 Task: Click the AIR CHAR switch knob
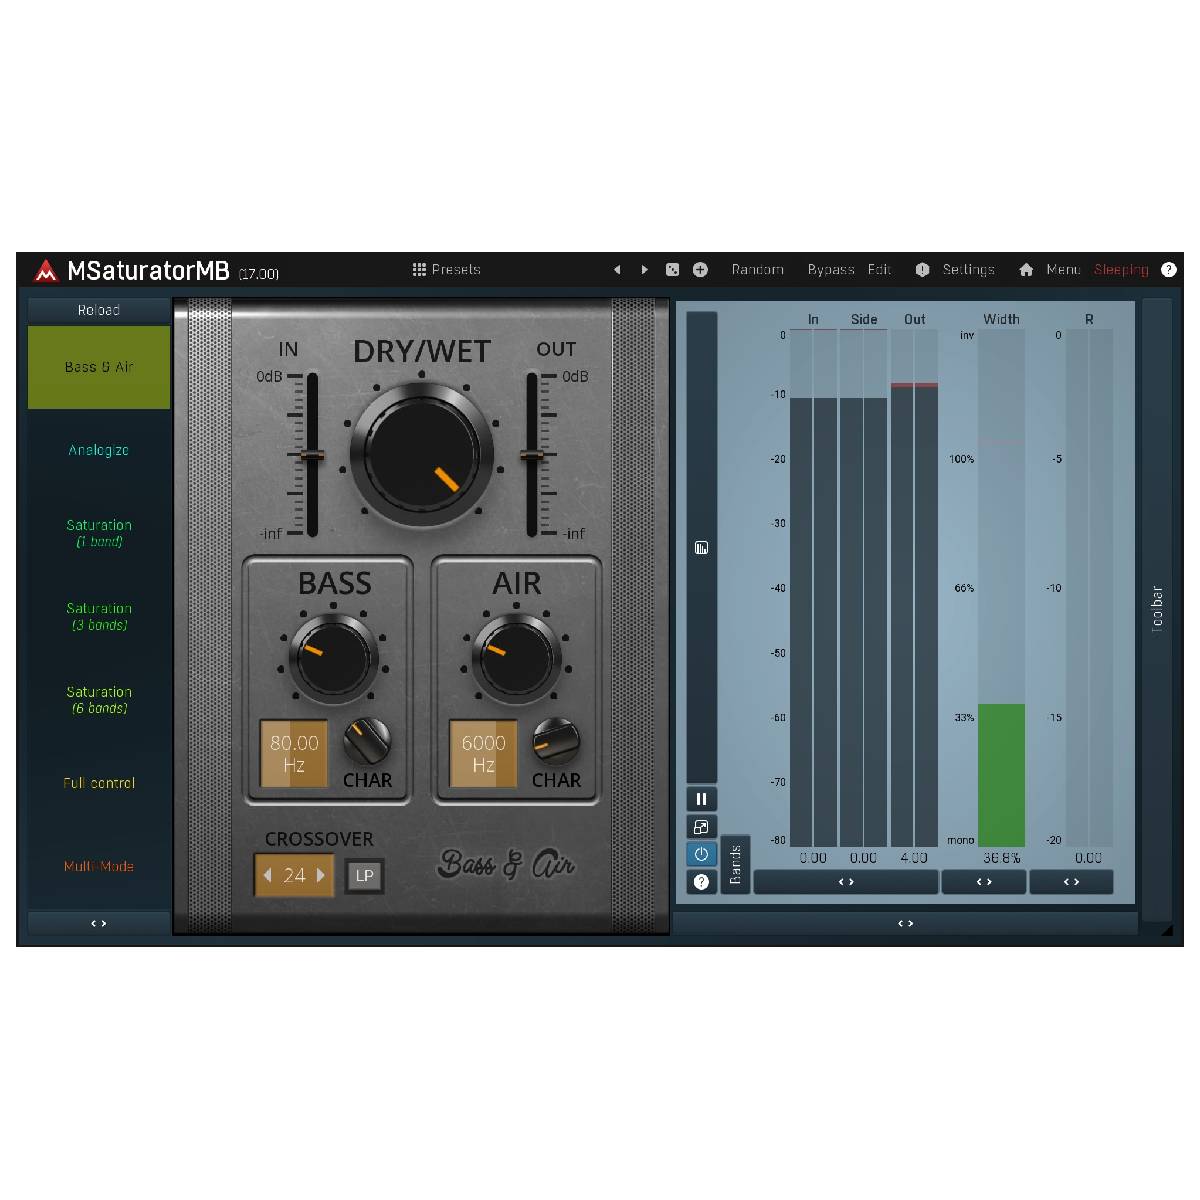click(x=556, y=741)
